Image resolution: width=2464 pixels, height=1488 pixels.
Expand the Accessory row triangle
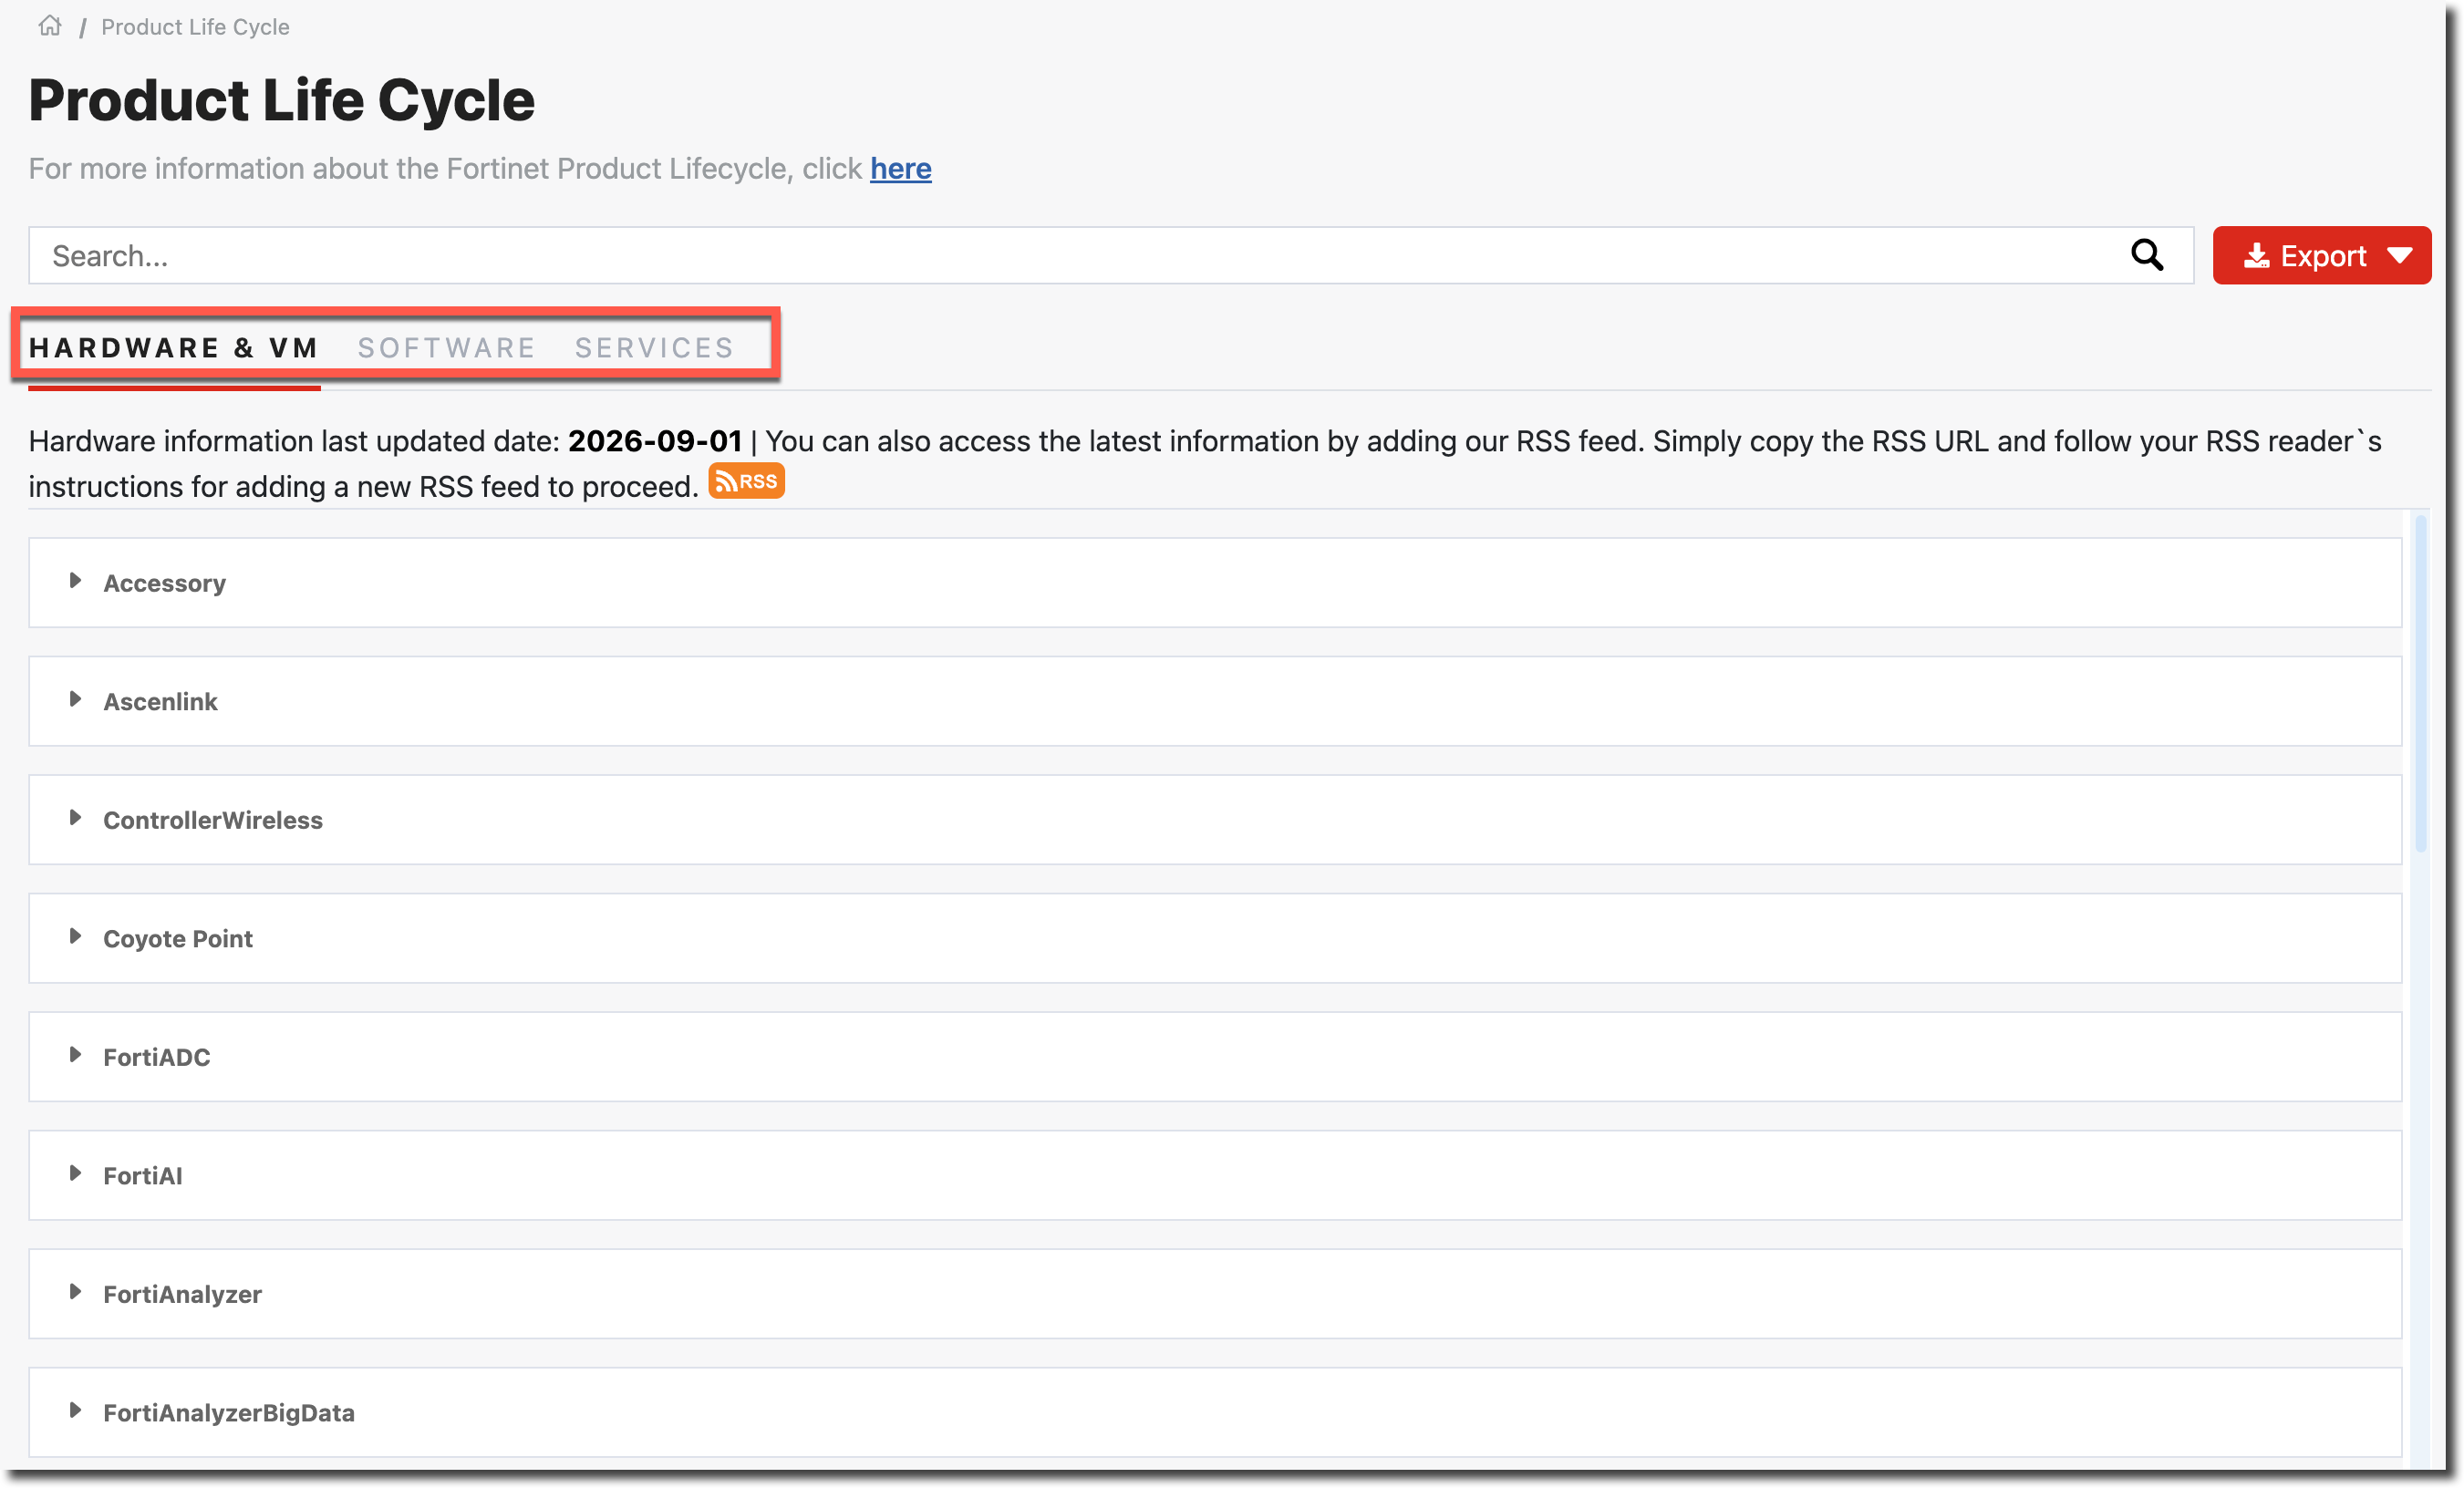point(75,581)
